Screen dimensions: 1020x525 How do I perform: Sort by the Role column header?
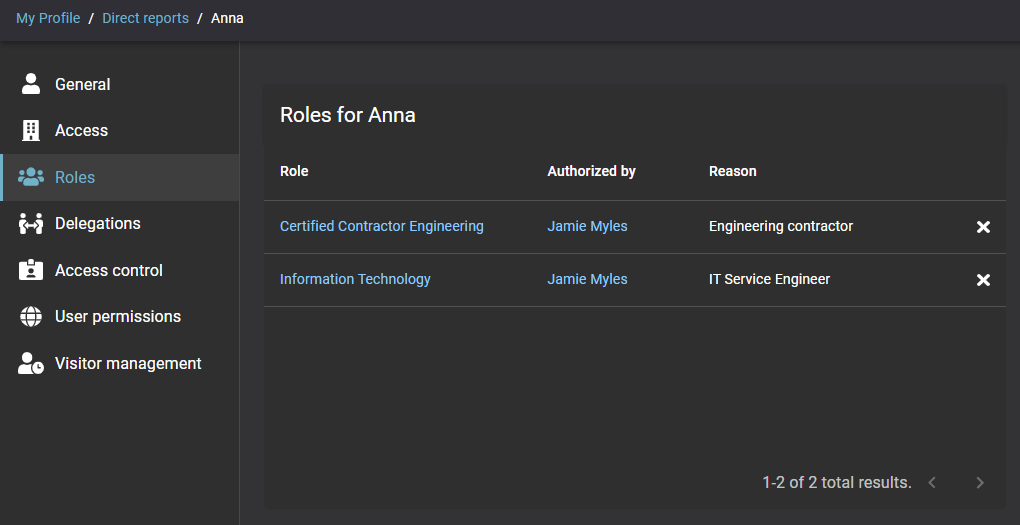[x=294, y=171]
